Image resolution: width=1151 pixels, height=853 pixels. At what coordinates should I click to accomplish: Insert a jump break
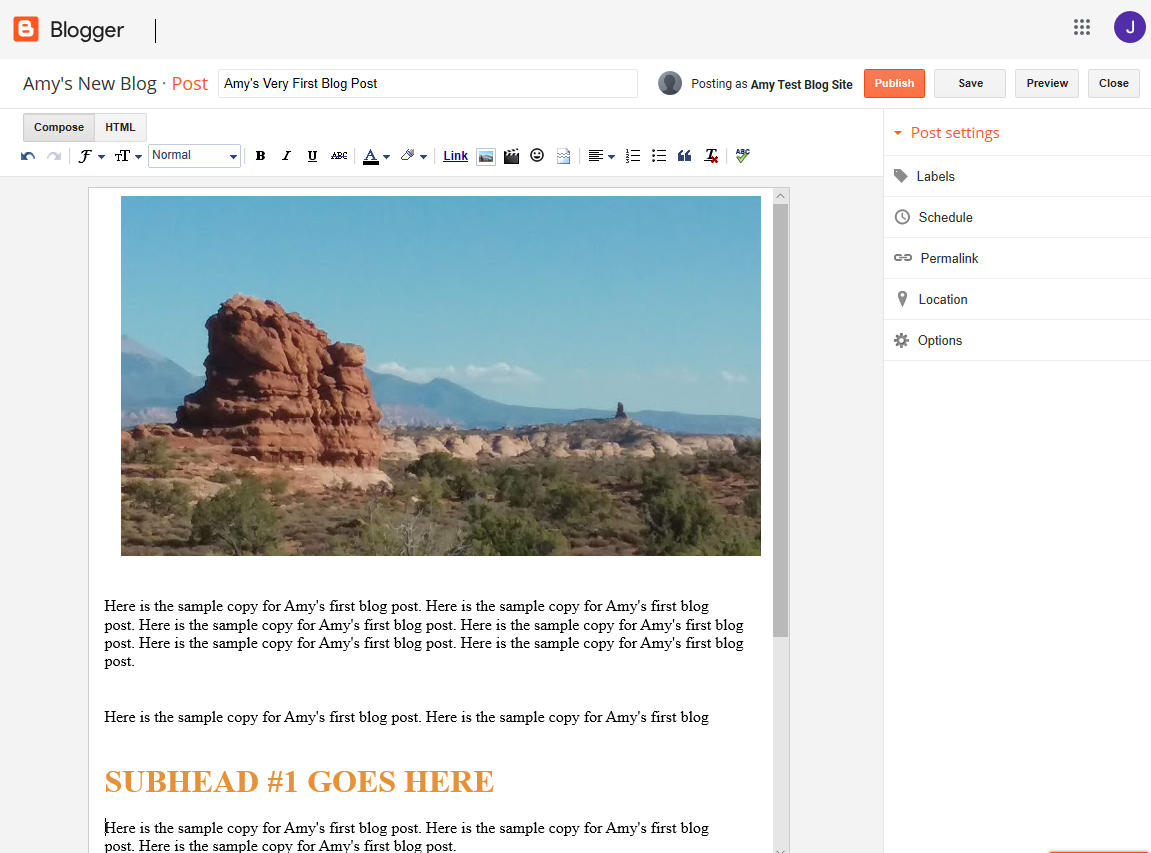coord(563,156)
